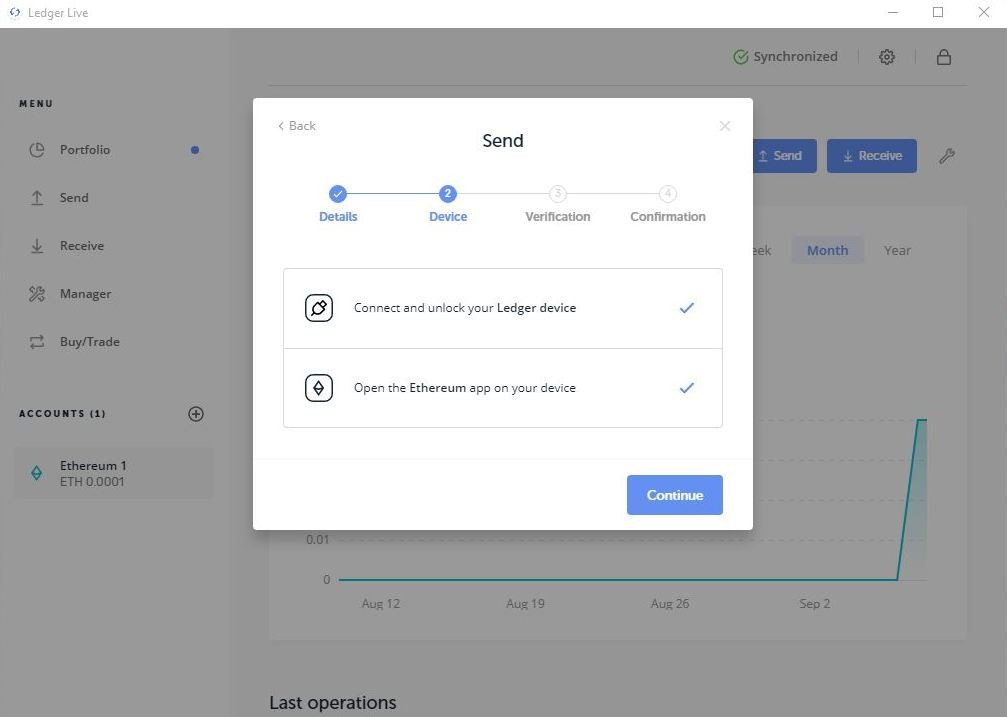Switch the chart range to Year
Screen dimensions: 1007x717
click(897, 251)
